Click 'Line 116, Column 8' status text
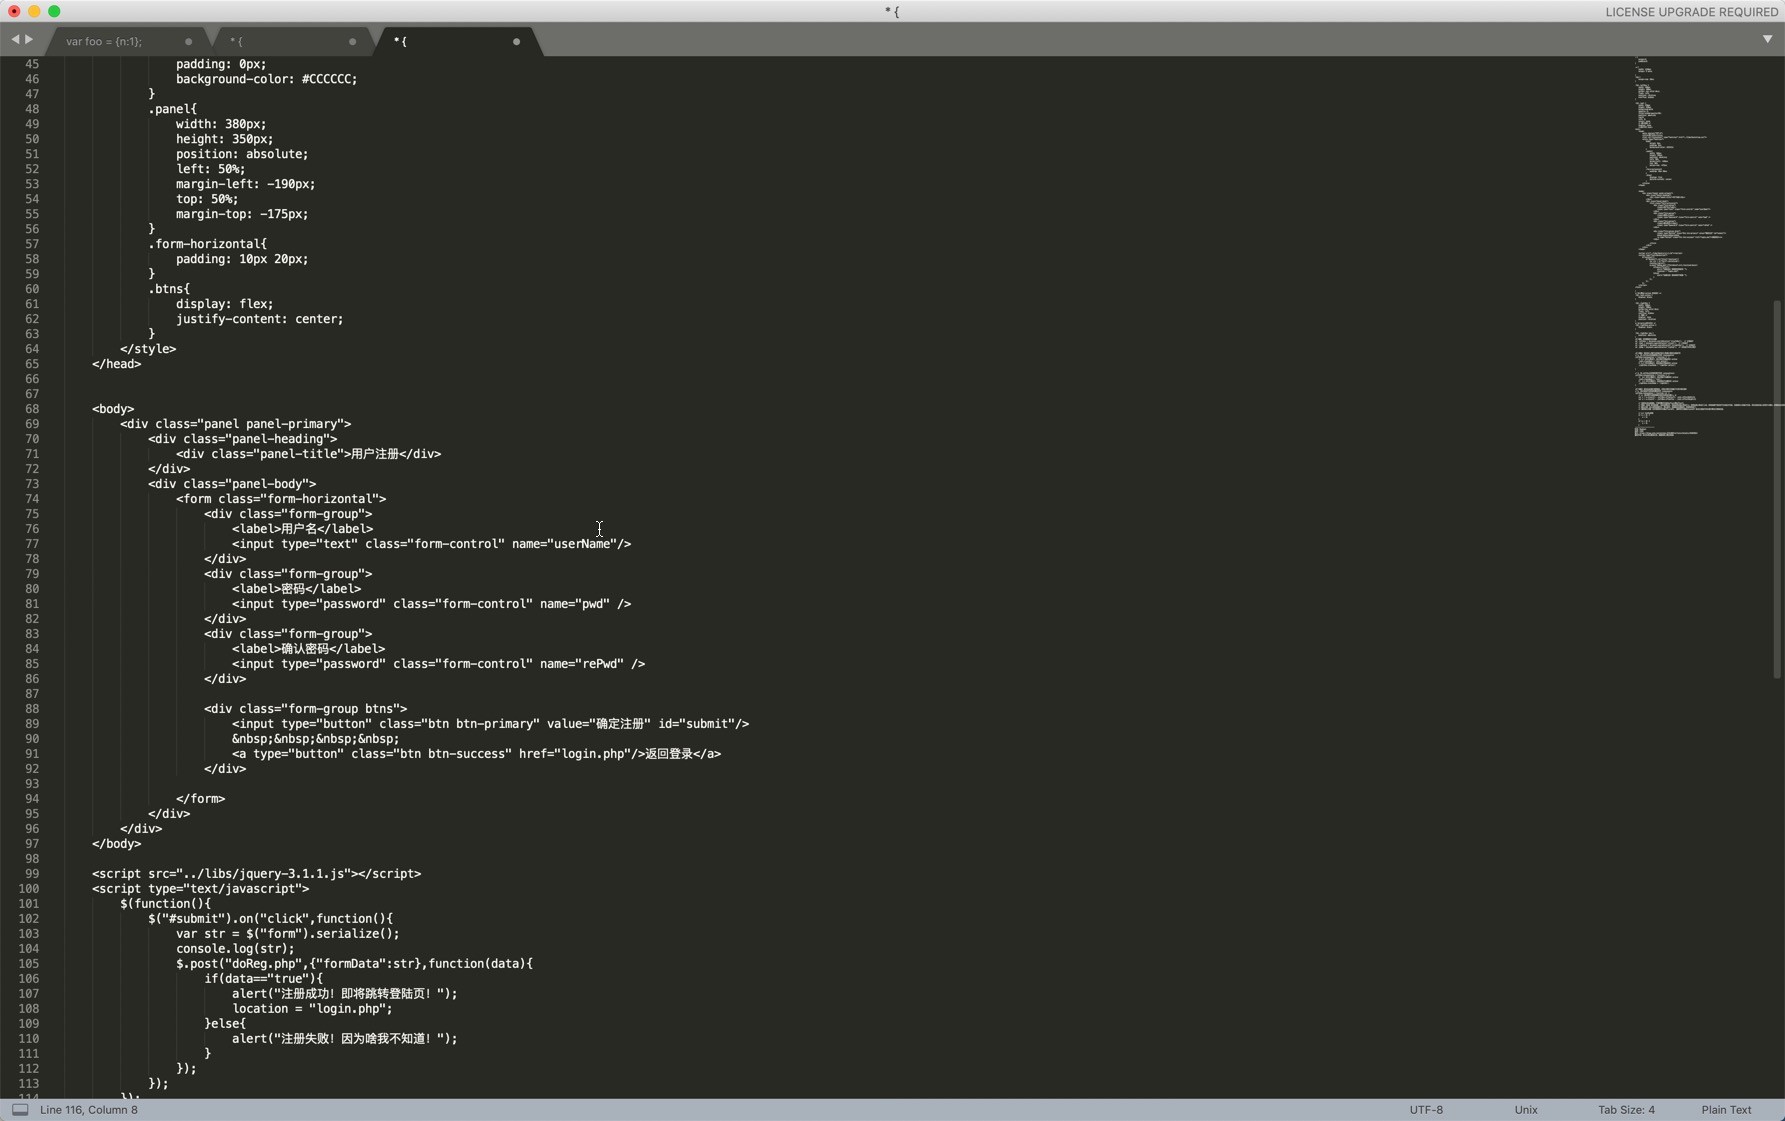 click(89, 1109)
